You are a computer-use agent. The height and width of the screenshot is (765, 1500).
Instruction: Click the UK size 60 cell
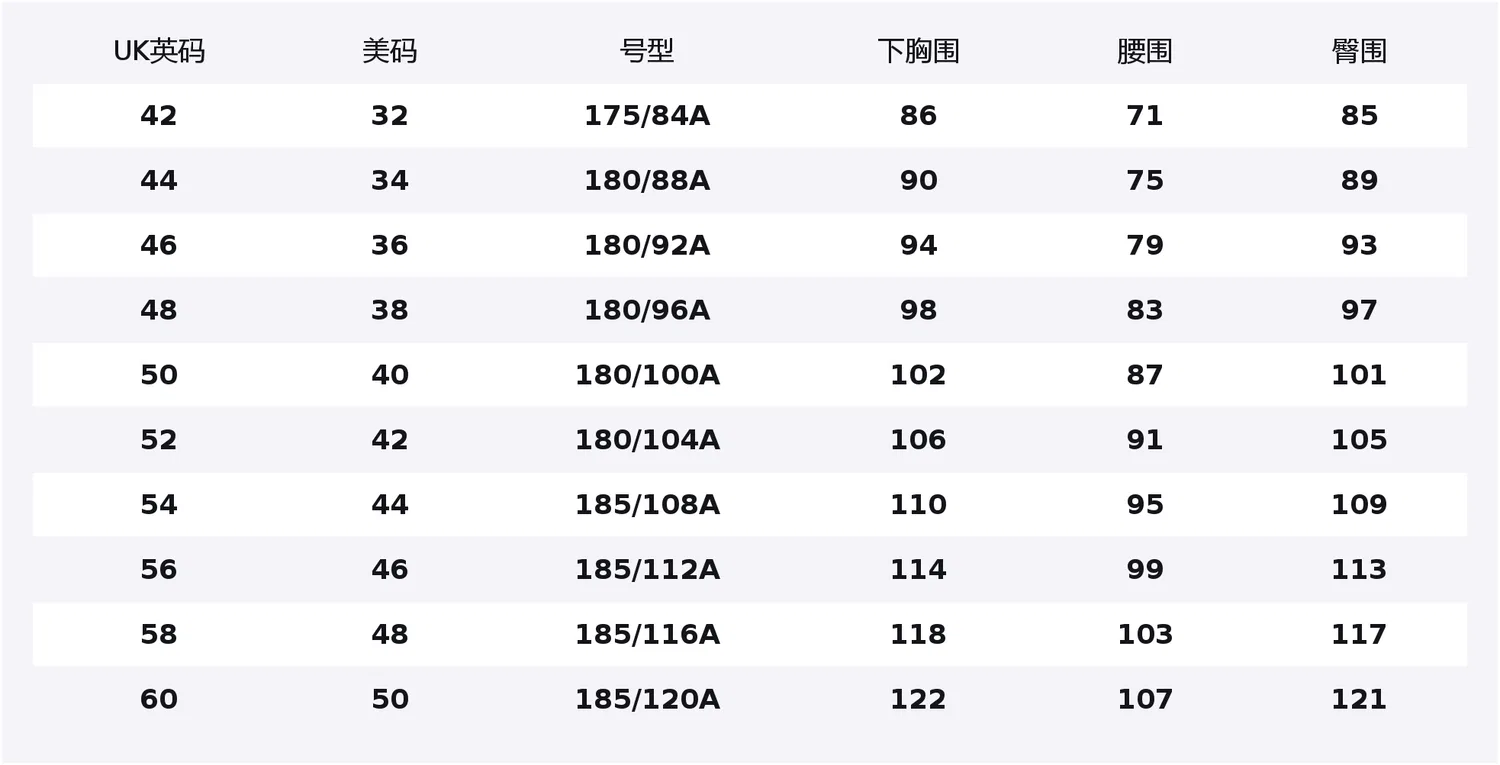point(159,699)
